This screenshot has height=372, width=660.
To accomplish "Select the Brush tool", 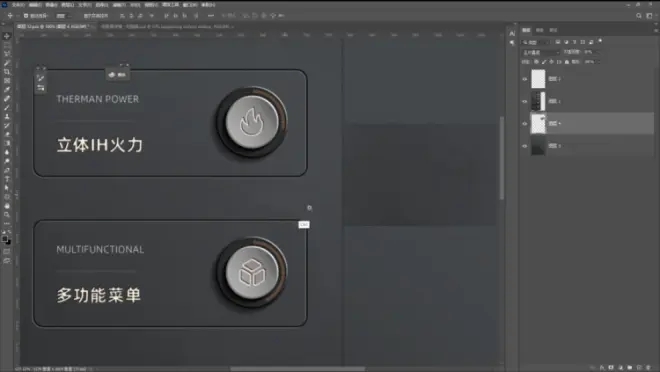I will (x=7, y=108).
